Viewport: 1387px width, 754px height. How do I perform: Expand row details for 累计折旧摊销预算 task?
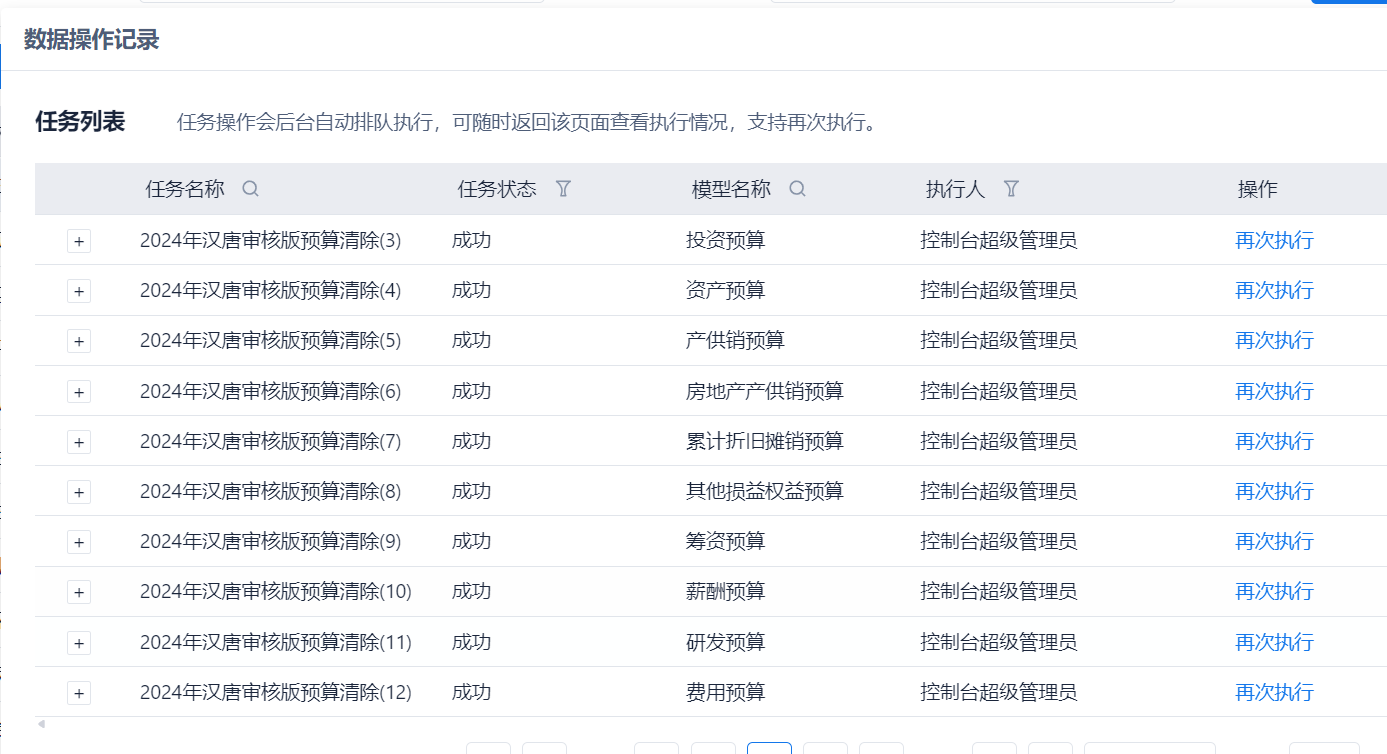coord(79,442)
